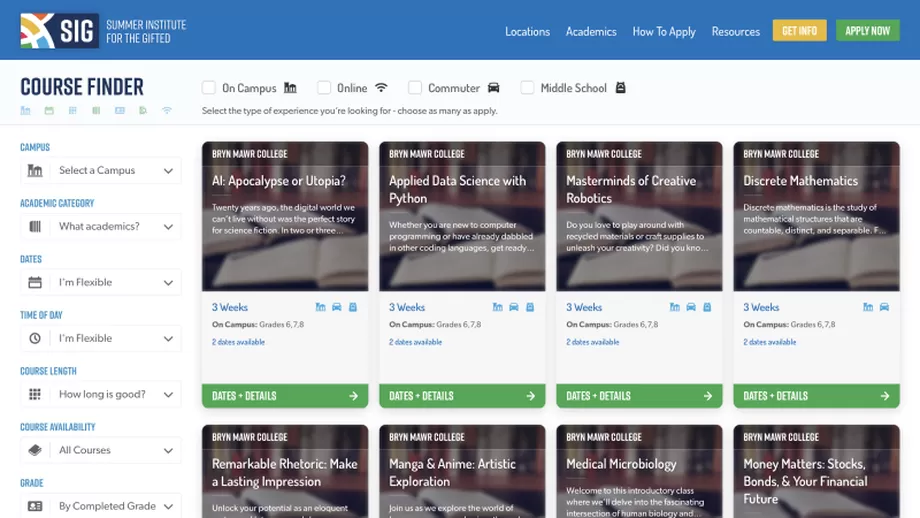The width and height of the screenshot is (920, 518).
Task: Click middle school backpack icon on Applied Data Science card
Action: coord(530,308)
